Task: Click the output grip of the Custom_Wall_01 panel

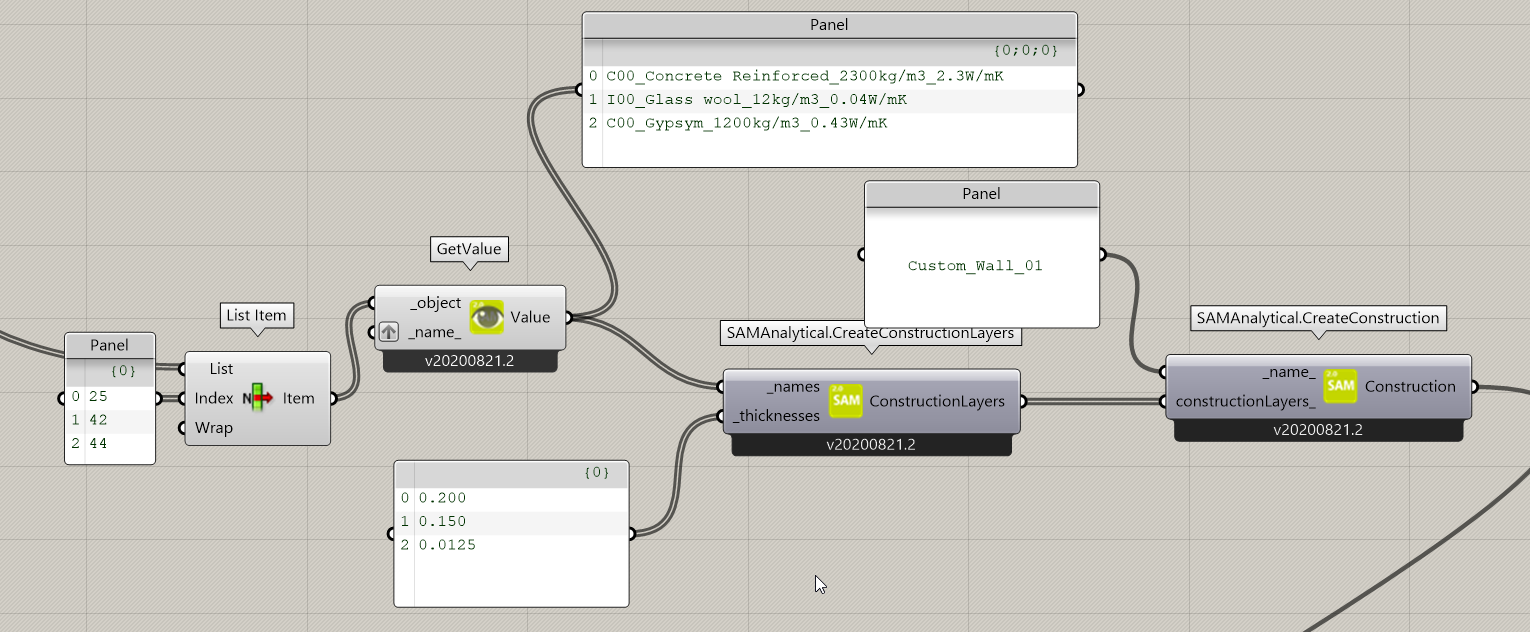Action: pyautogui.click(x=1102, y=254)
